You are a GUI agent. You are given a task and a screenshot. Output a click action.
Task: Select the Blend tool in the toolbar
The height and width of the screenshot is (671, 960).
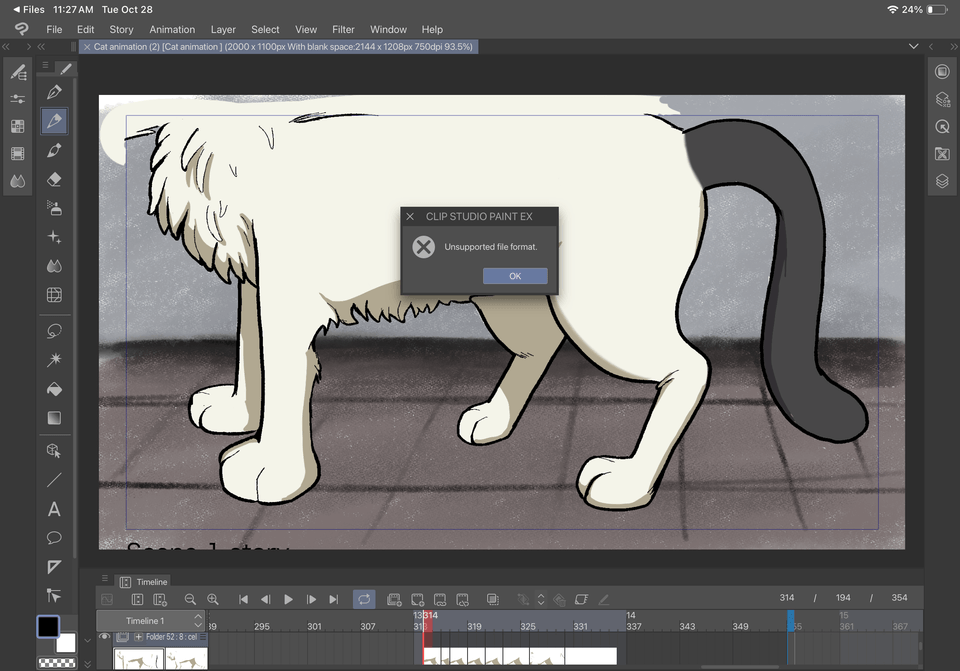[54, 266]
